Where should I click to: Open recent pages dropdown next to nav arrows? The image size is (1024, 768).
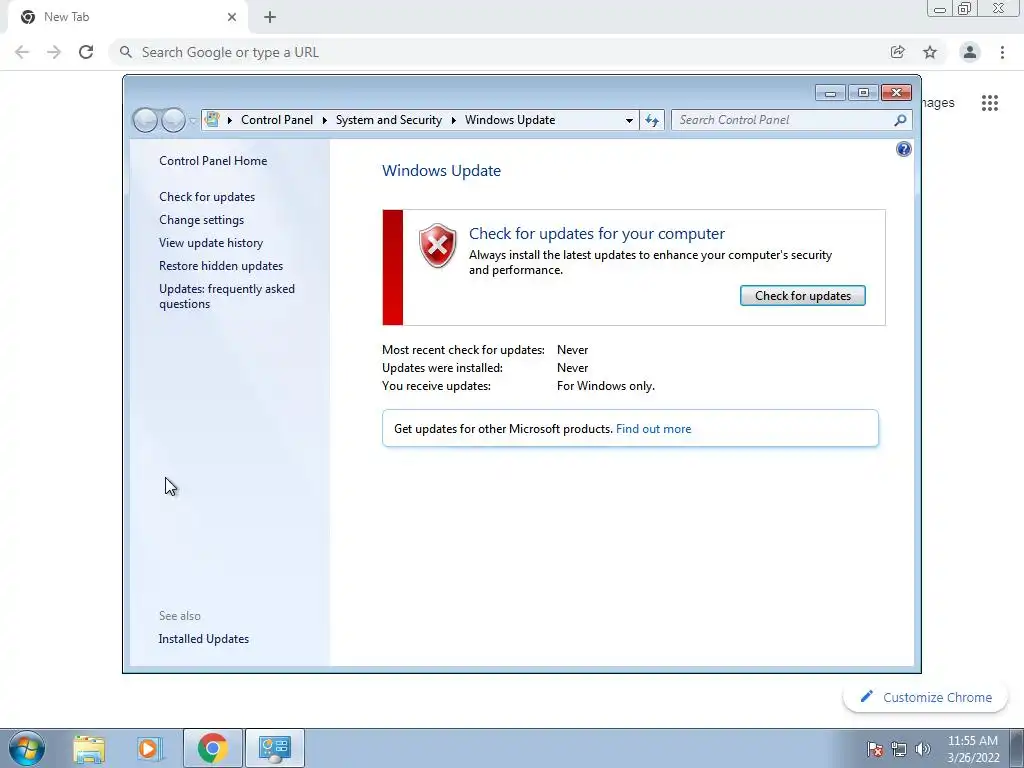pyautogui.click(x=193, y=121)
